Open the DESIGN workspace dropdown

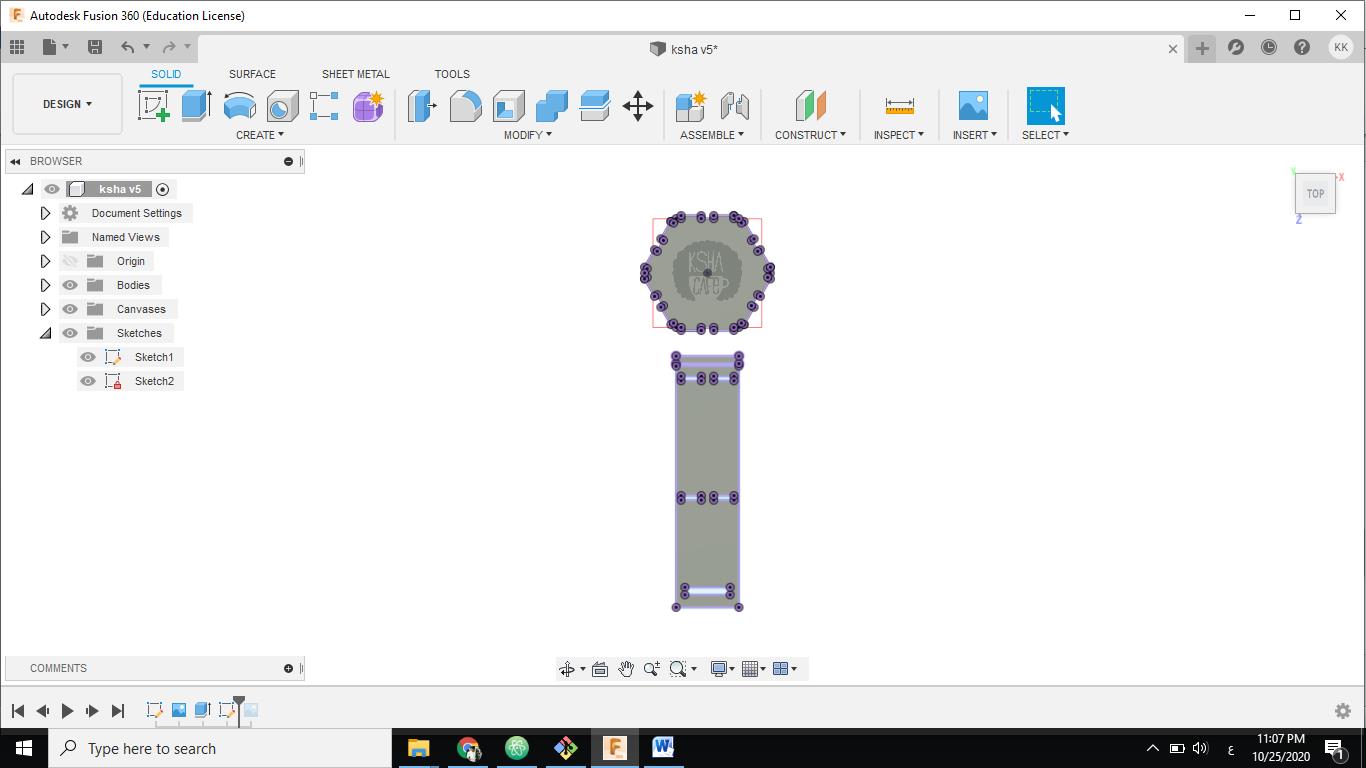click(x=67, y=104)
